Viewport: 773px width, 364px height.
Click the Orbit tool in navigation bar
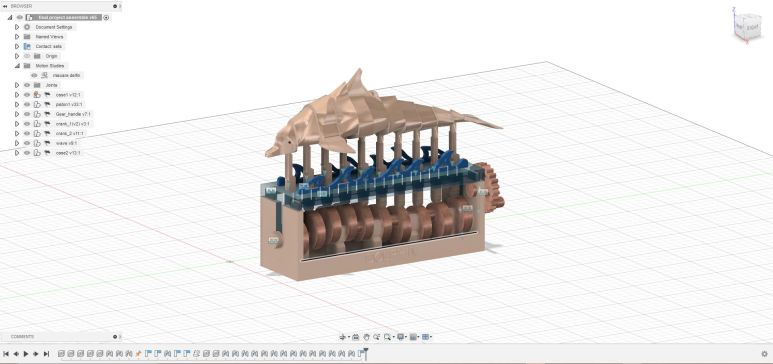(x=343, y=337)
